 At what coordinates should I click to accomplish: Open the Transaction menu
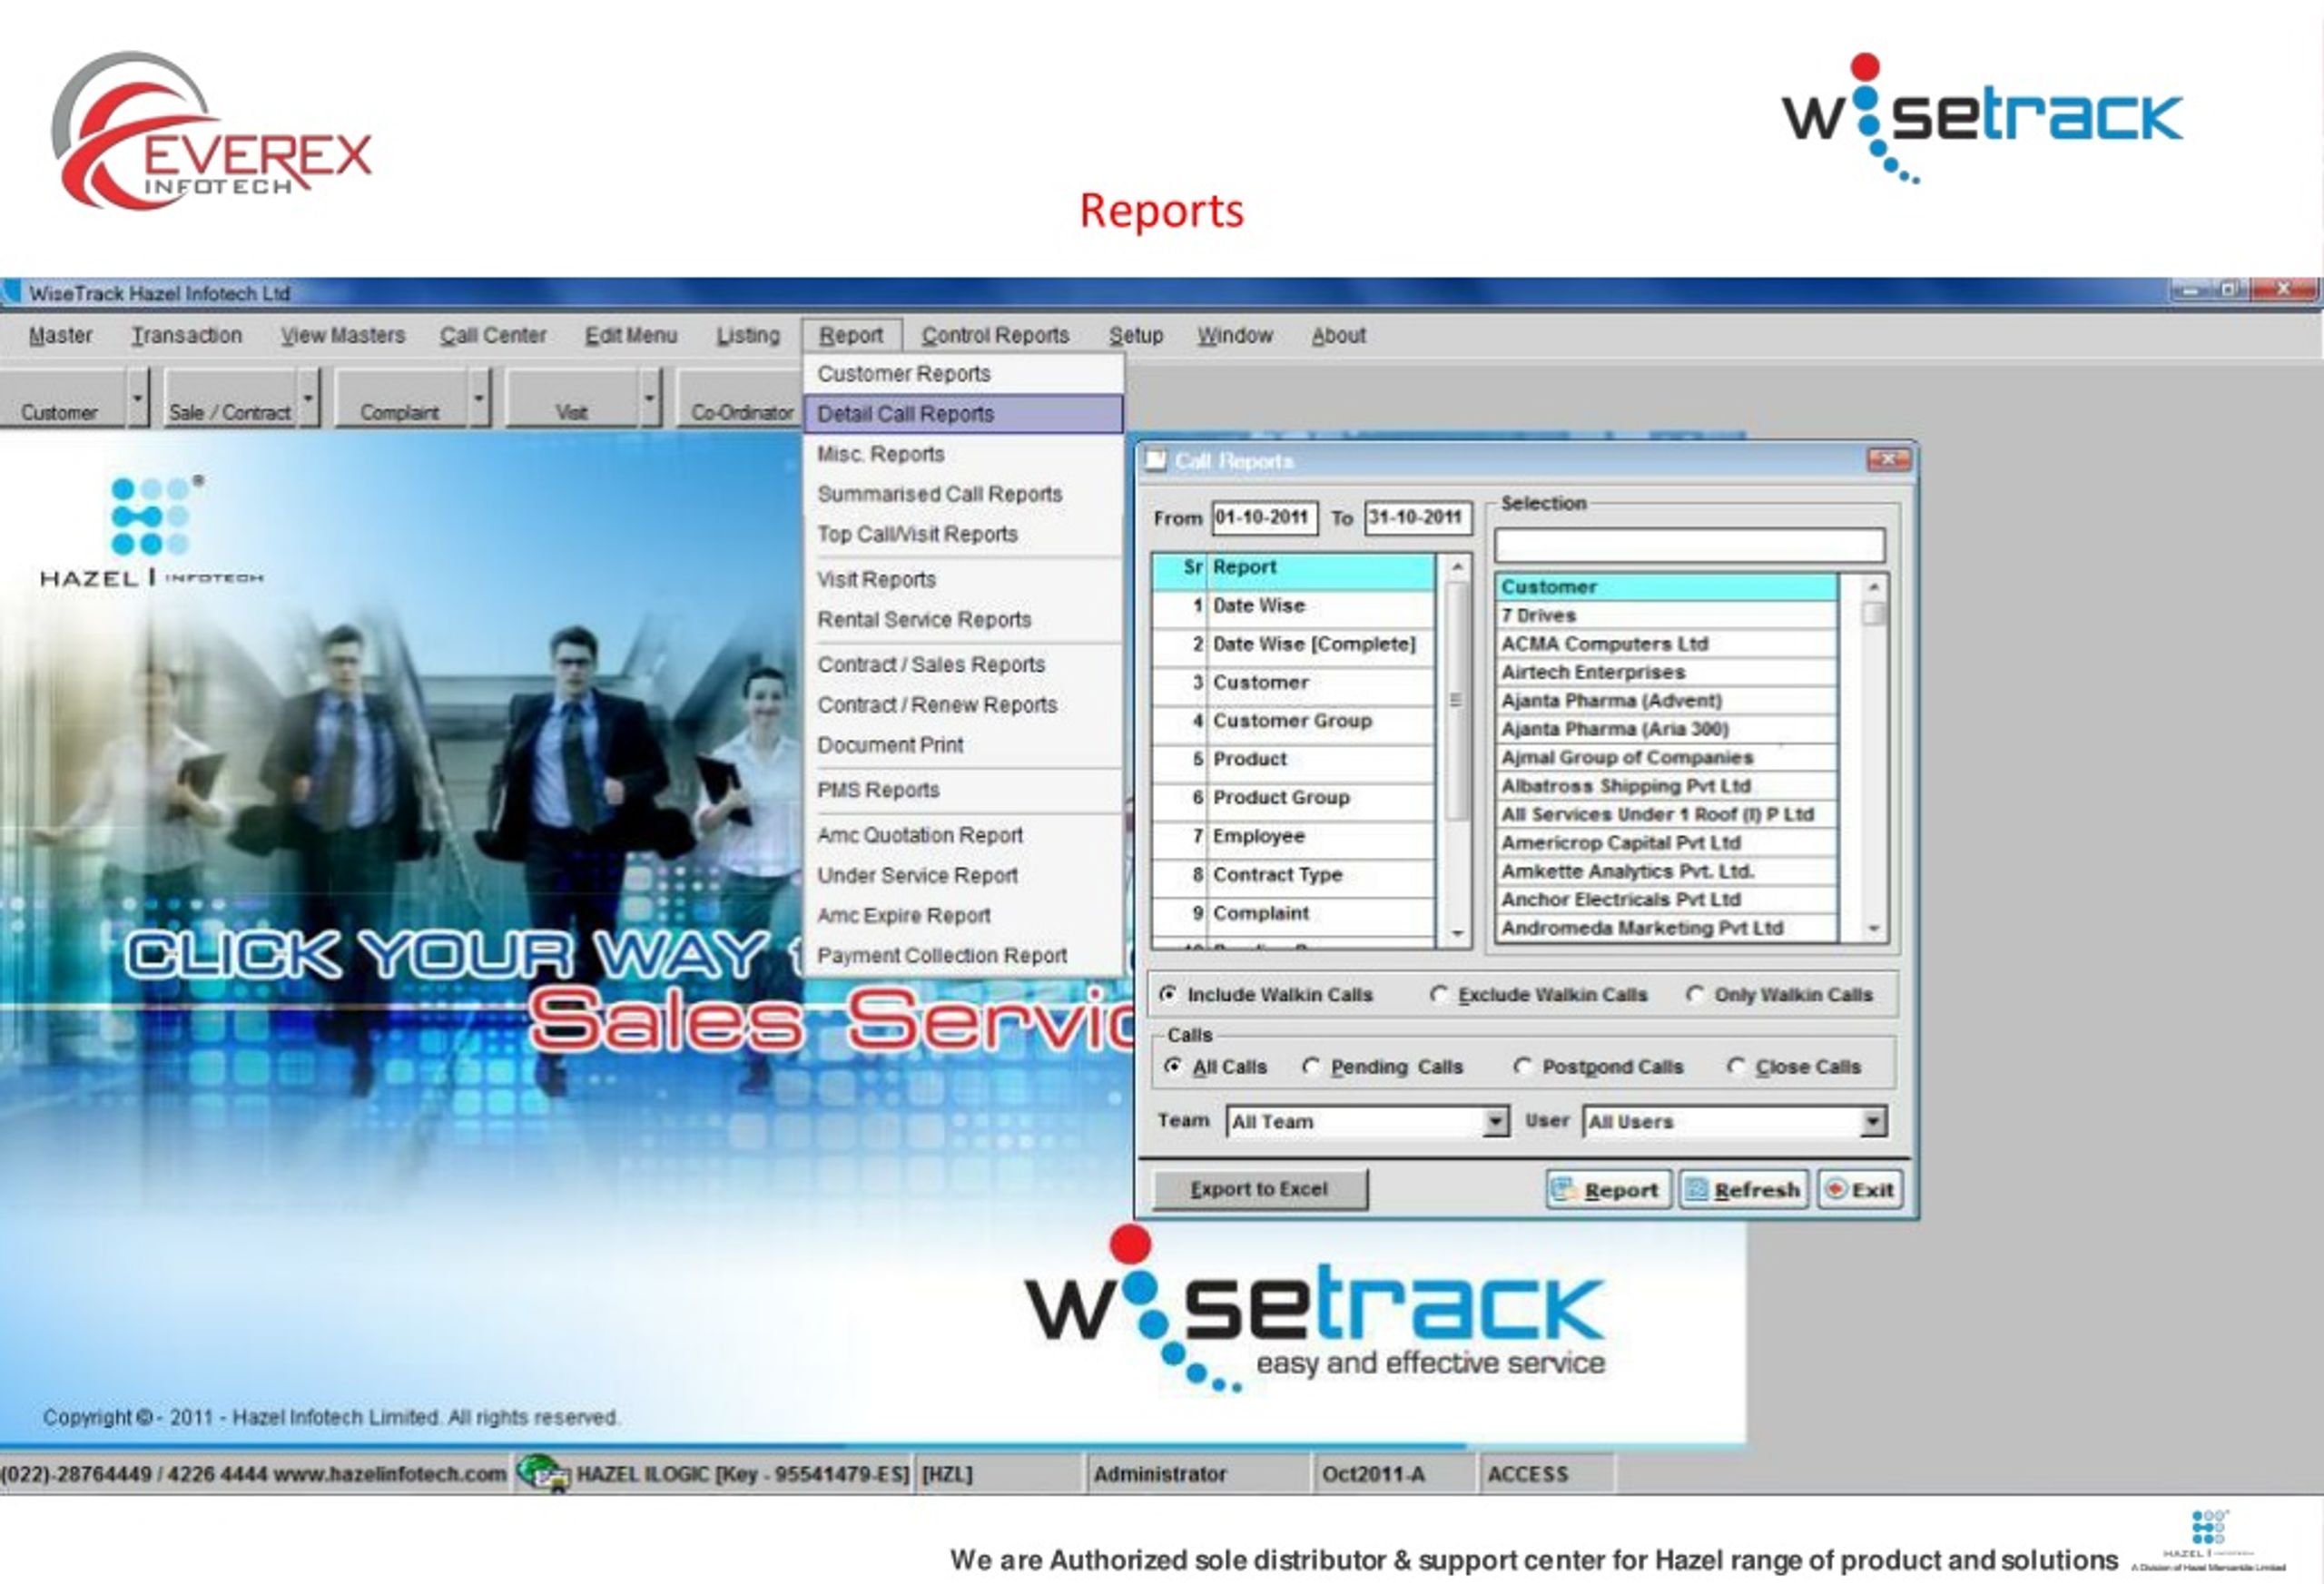tap(187, 336)
